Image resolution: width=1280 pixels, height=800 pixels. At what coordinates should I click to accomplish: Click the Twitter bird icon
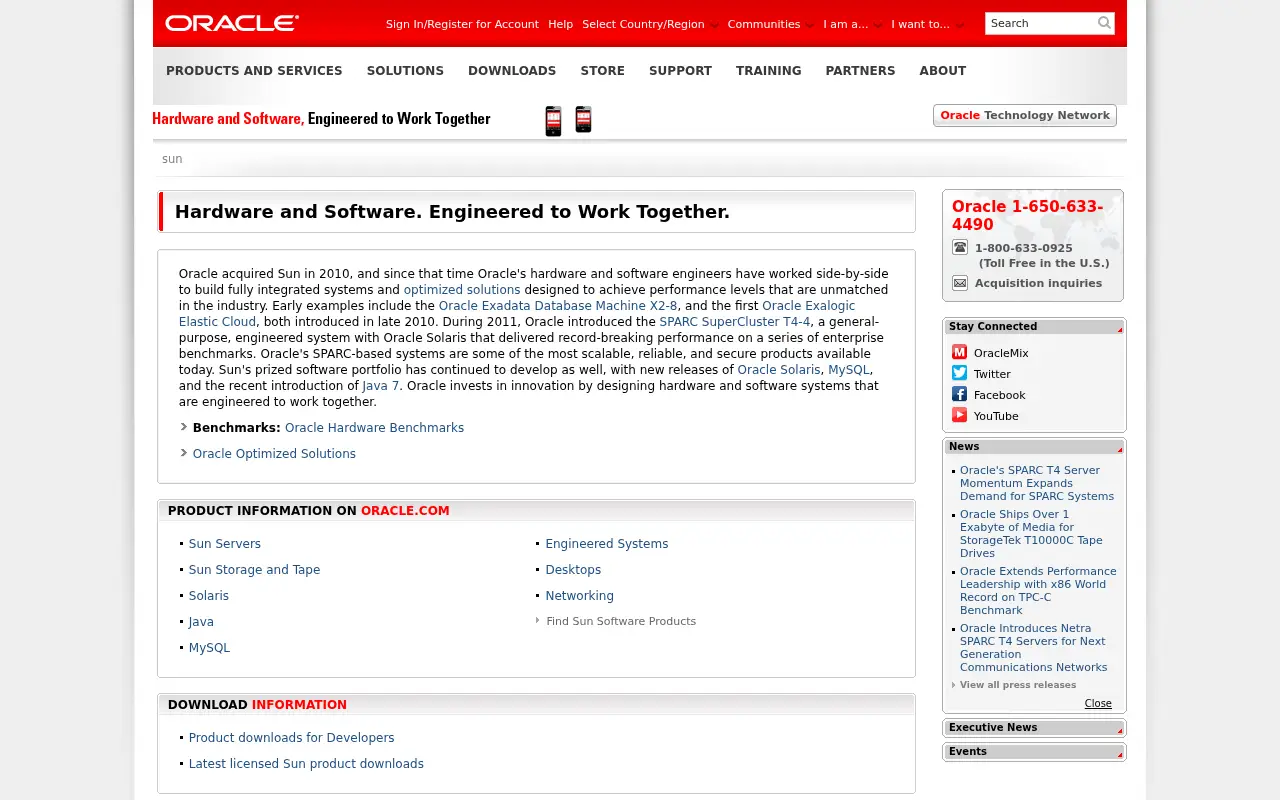point(959,373)
